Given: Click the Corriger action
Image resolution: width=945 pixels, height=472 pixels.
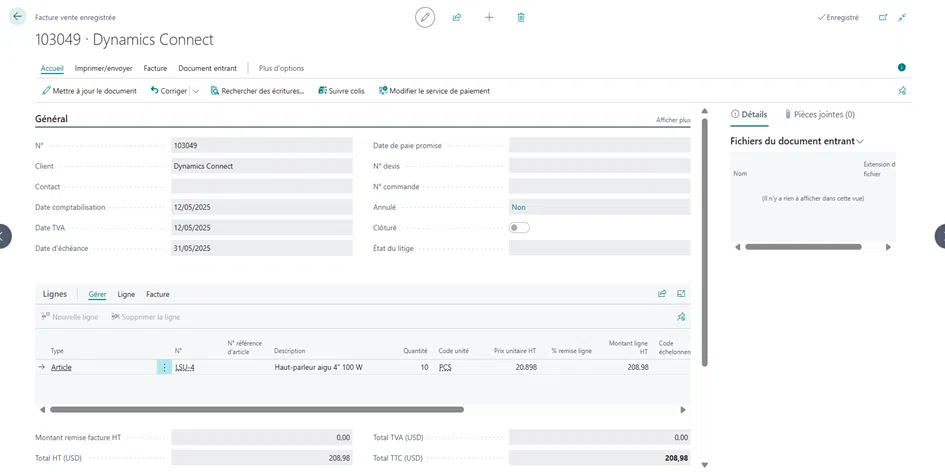Looking at the screenshot, I should (169, 91).
